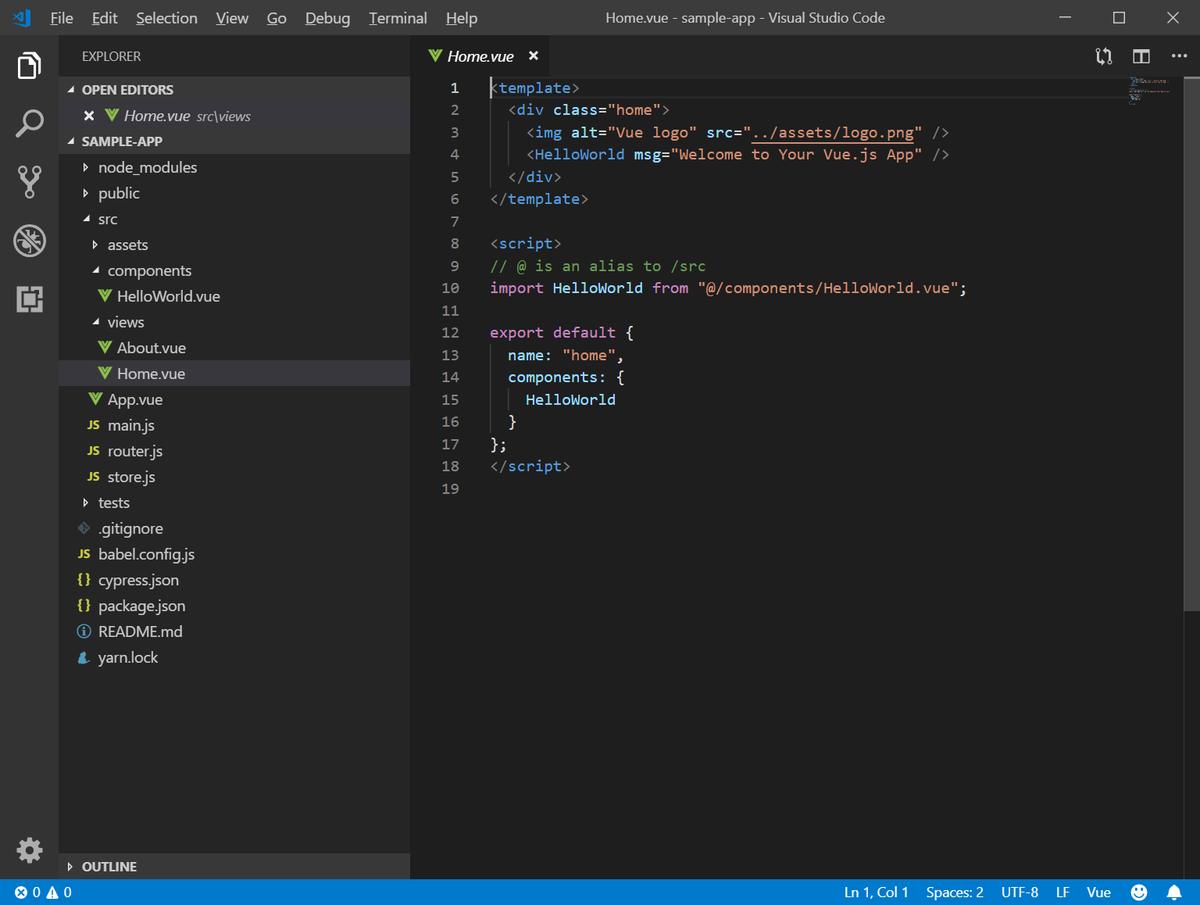This screenshot has height=905, width=1200.
Task: Change encoding via UTF-8 indicator
Action: [1019, 892]
